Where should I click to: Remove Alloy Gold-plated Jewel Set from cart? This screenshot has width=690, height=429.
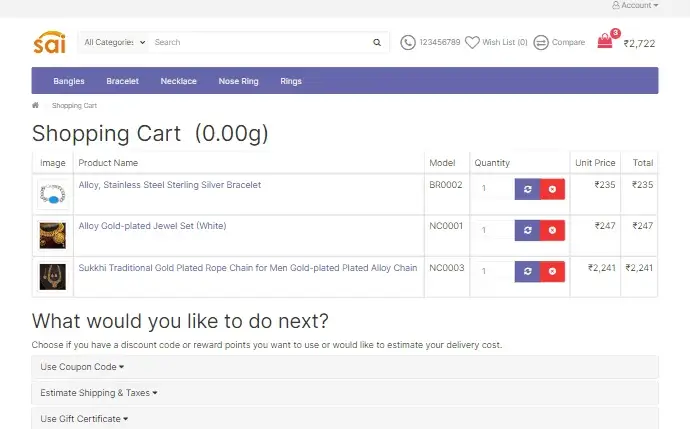click(553, 230)
